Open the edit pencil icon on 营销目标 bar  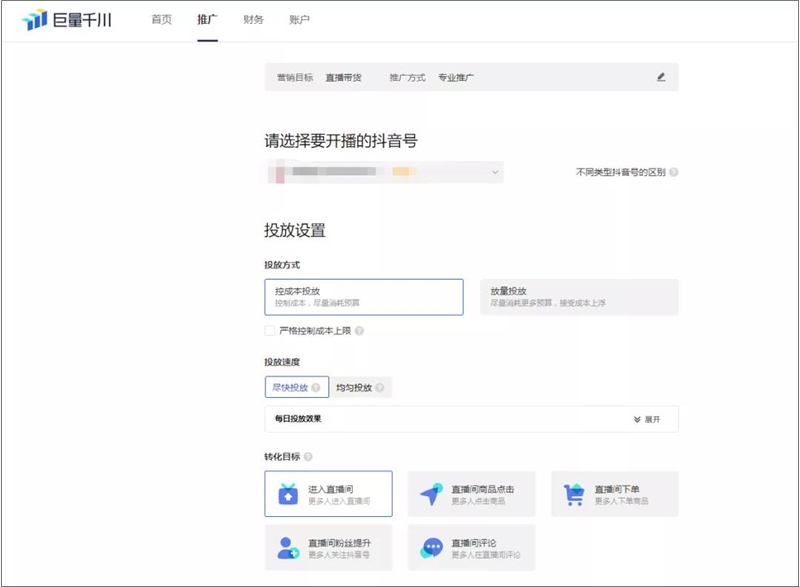tap(662, 78)
